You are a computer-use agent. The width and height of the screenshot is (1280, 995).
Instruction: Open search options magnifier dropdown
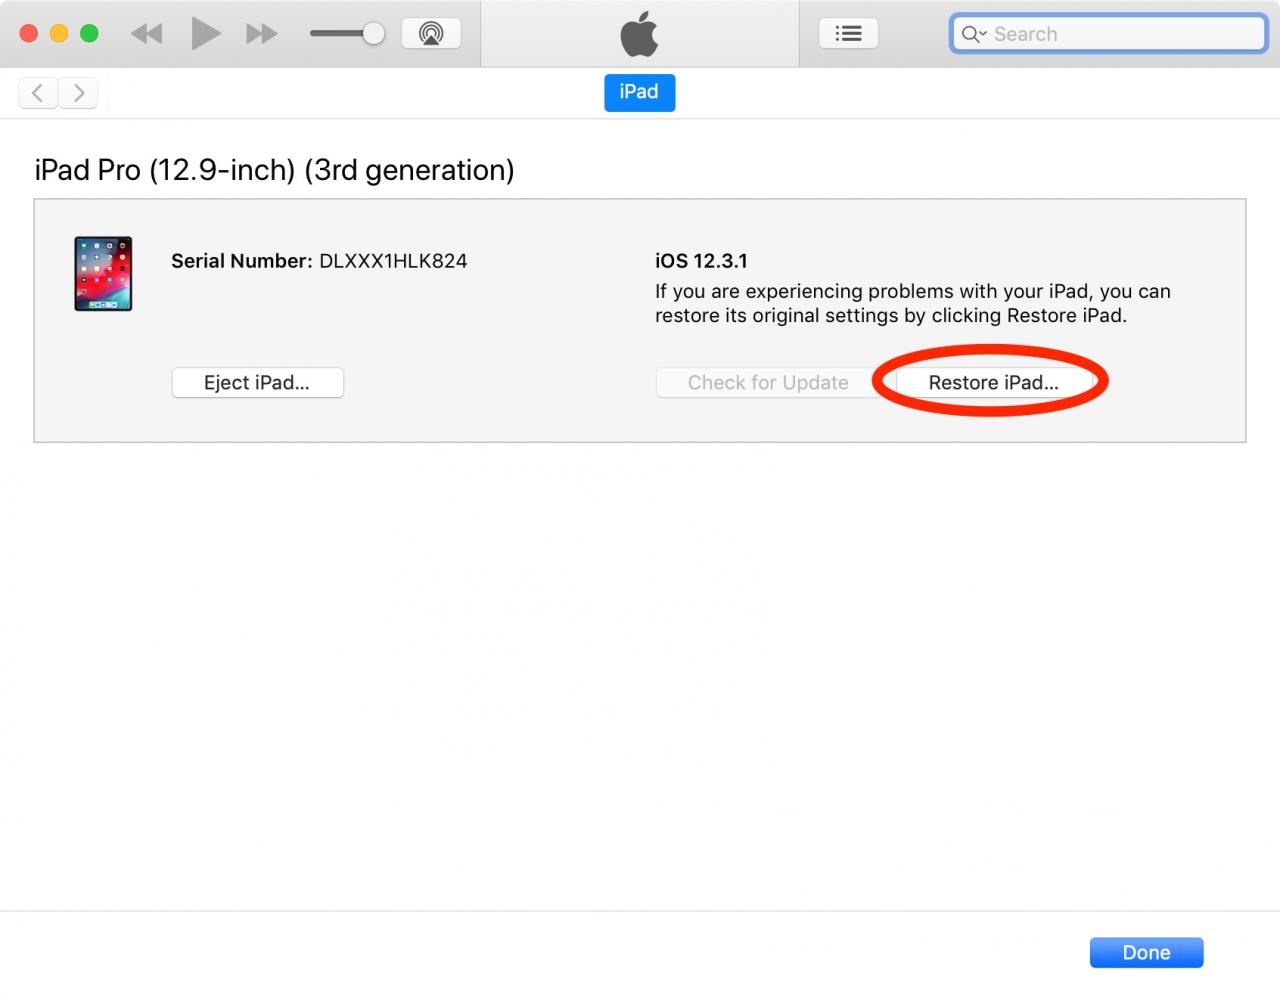974,34
